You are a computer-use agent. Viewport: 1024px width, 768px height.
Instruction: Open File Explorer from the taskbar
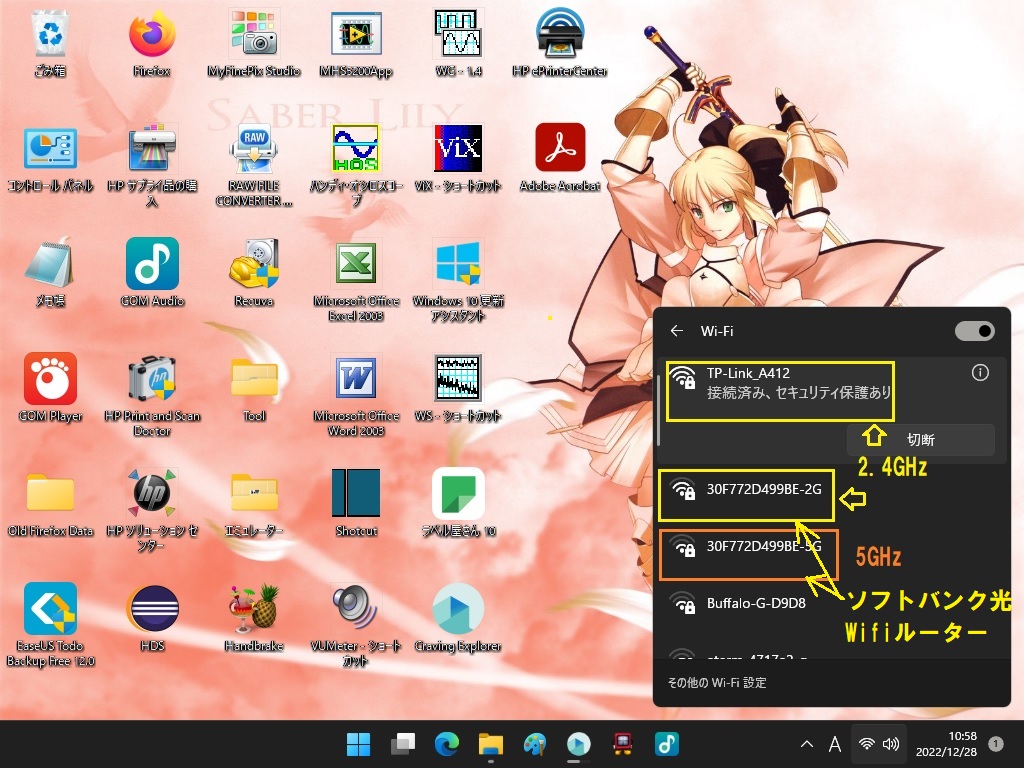click(490, 744)
